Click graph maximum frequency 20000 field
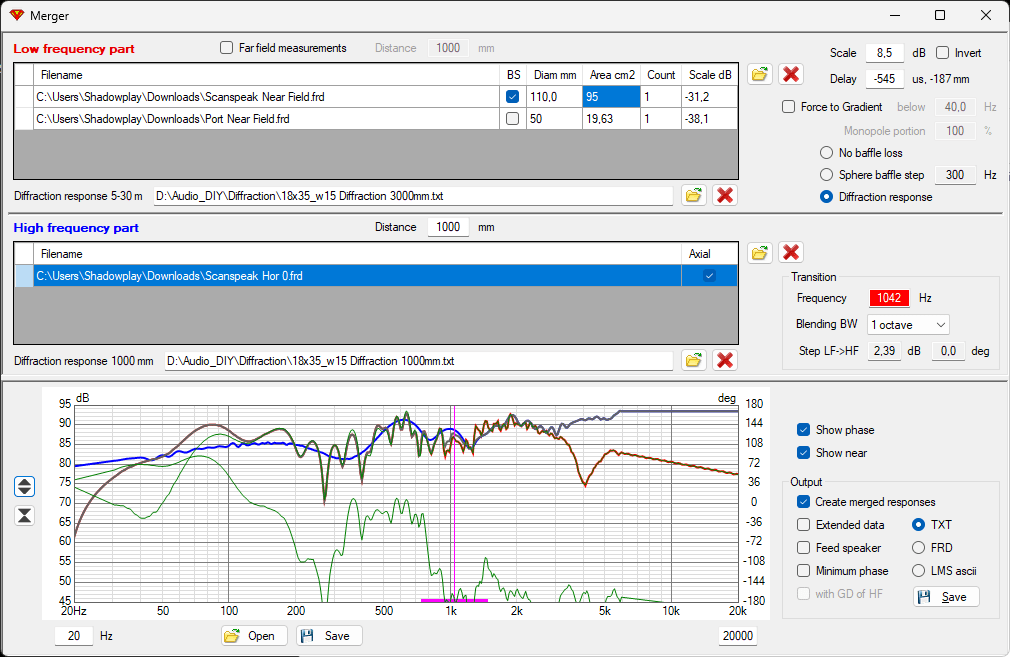The image size is (1010, 657). click(738, 636)
